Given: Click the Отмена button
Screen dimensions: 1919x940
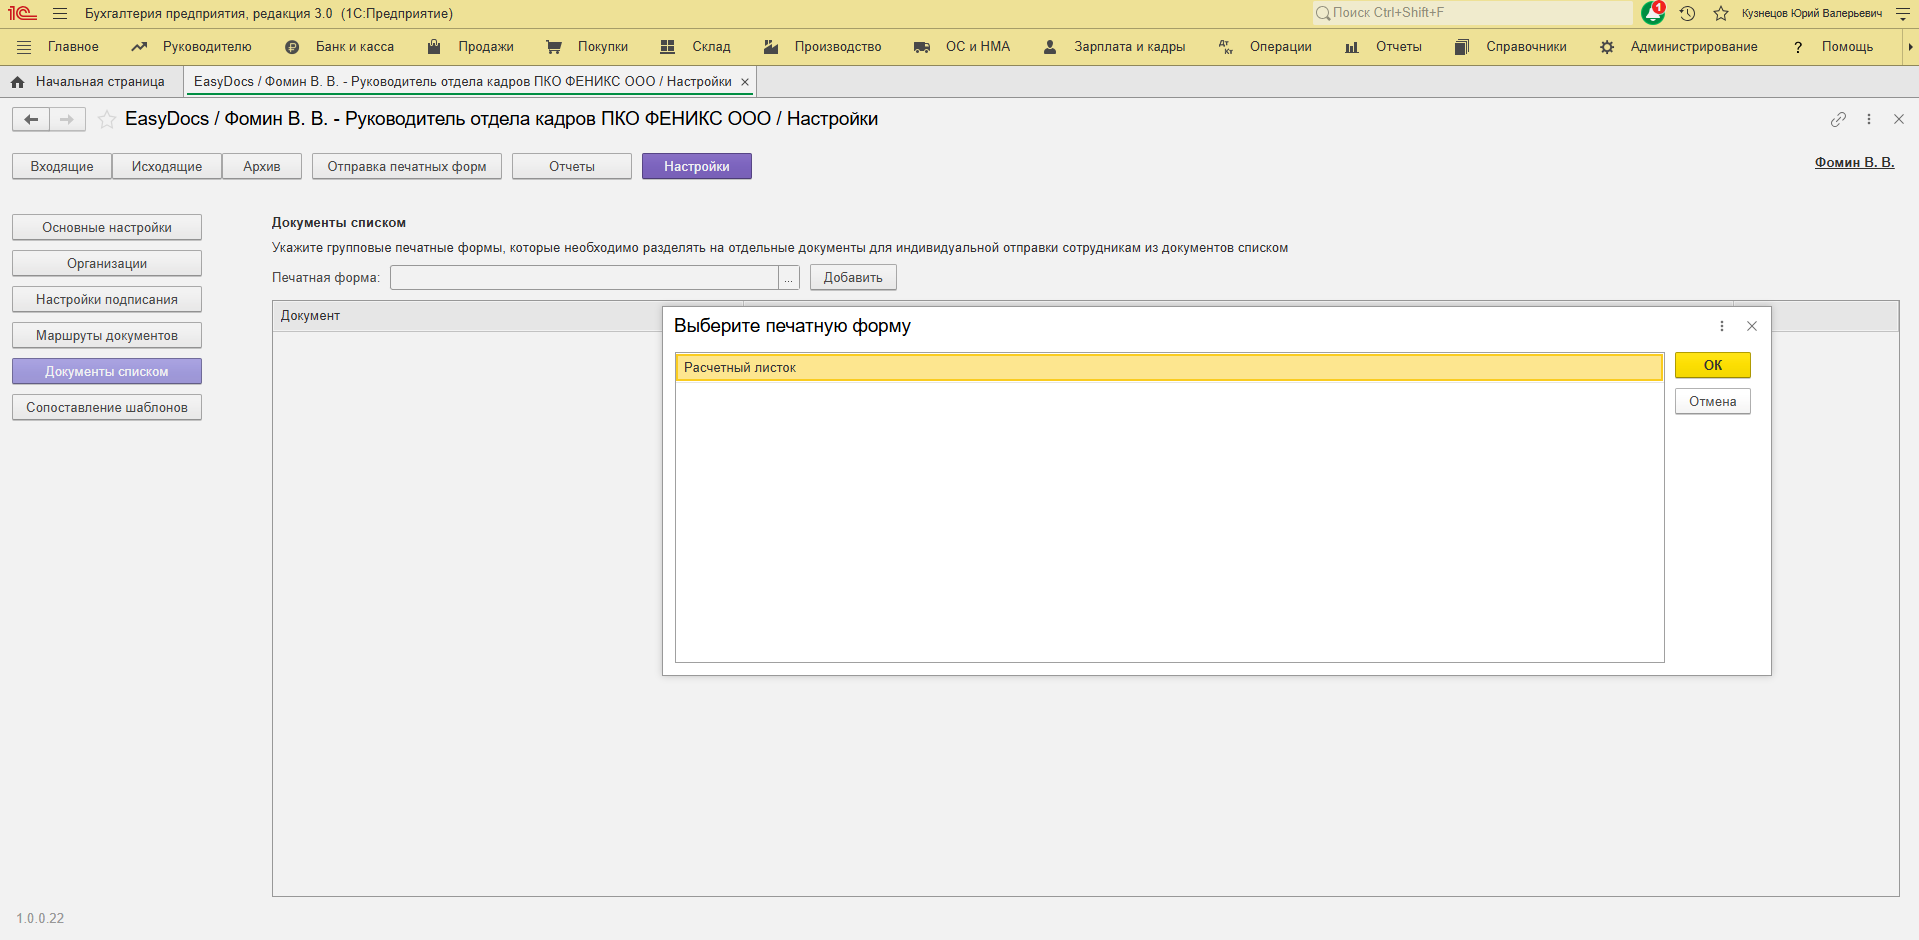Looking at the screenshot, I should [1712, 402].
